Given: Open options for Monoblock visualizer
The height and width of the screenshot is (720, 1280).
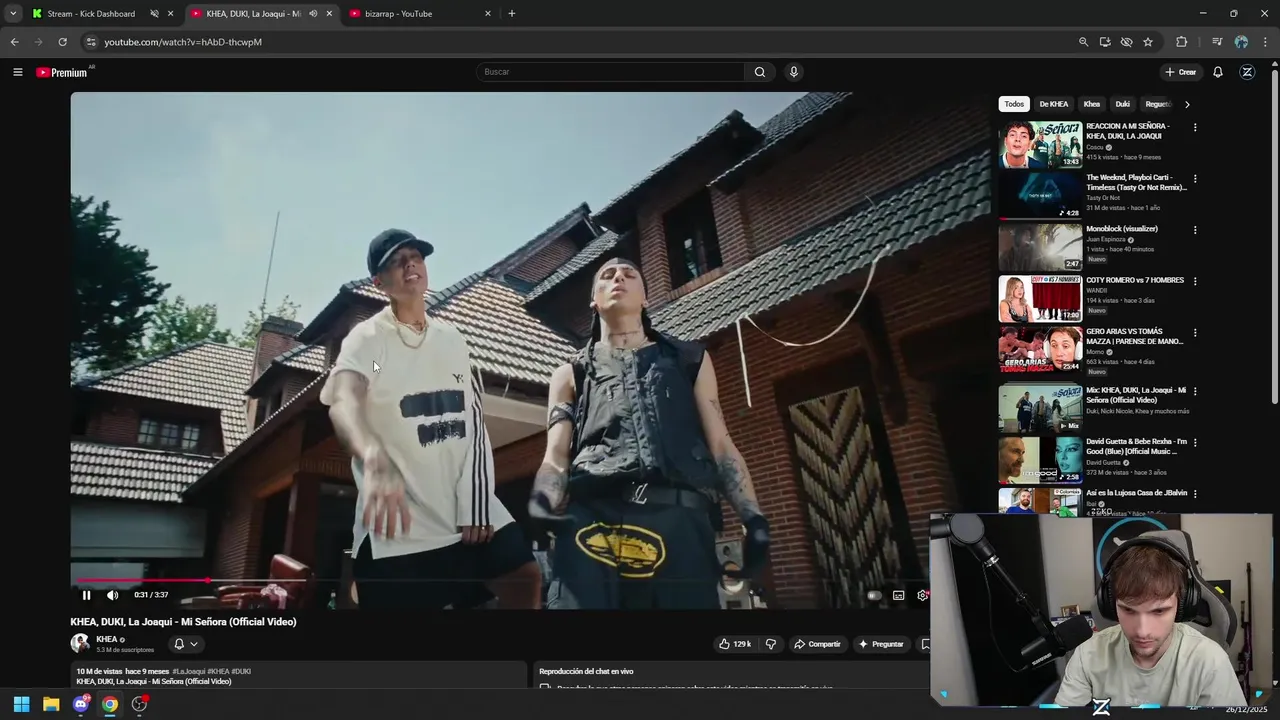Looking at the screenshot, I should [x=1195, y=230].
